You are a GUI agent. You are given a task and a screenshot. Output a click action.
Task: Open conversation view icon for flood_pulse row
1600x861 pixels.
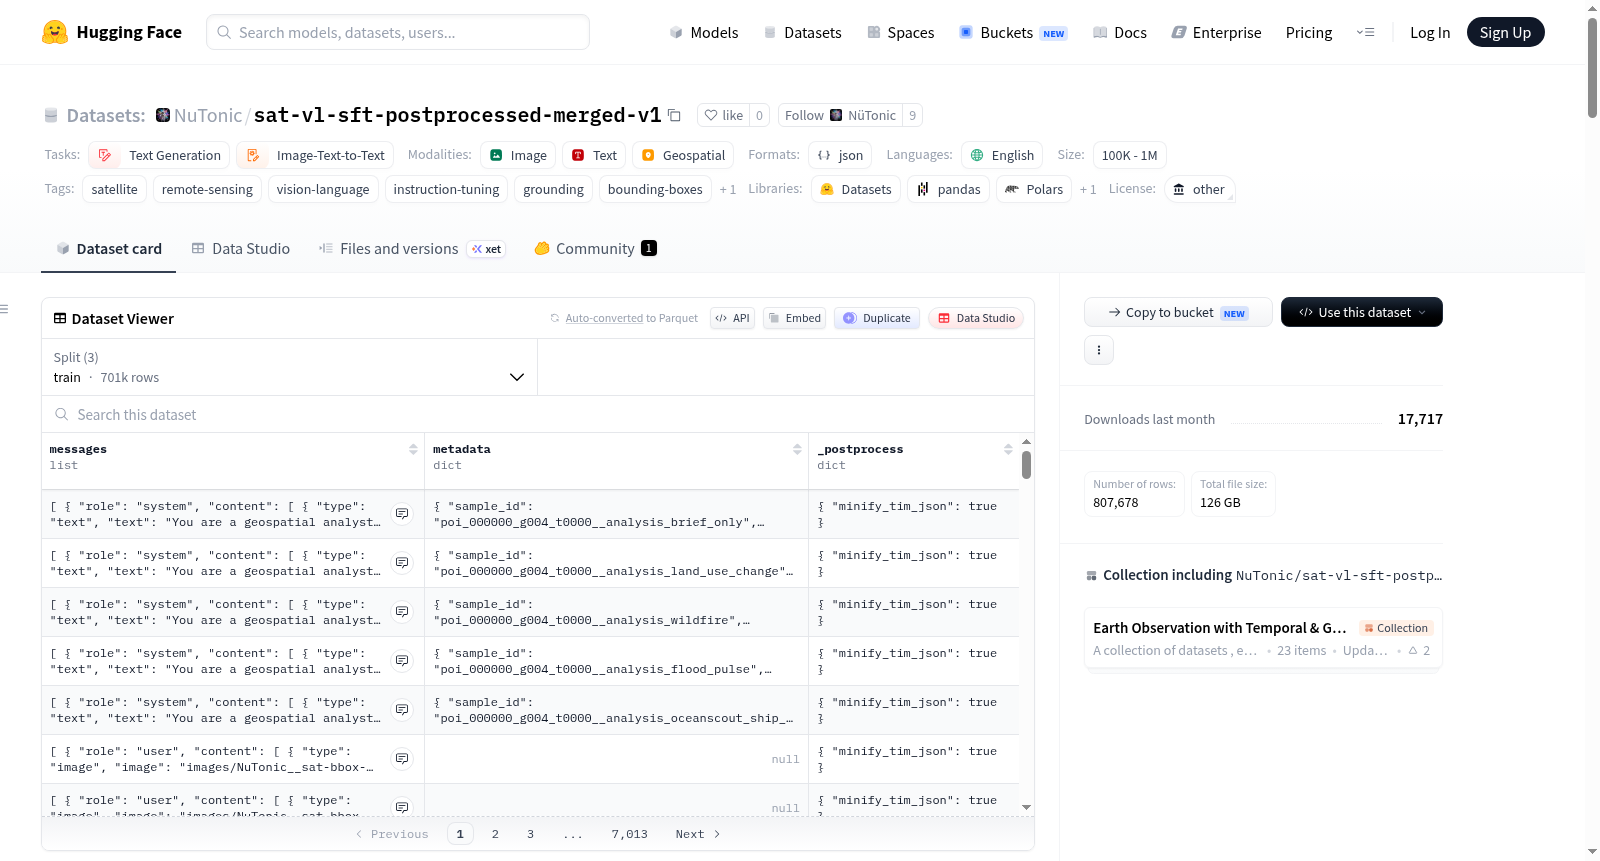[402, 660]
